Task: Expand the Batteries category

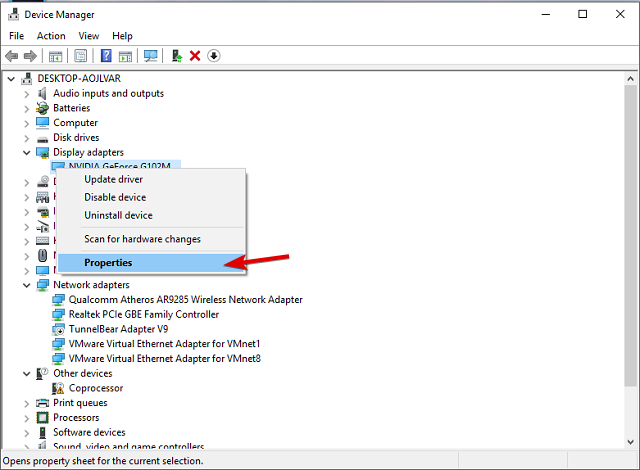Action: coord(27,109)
